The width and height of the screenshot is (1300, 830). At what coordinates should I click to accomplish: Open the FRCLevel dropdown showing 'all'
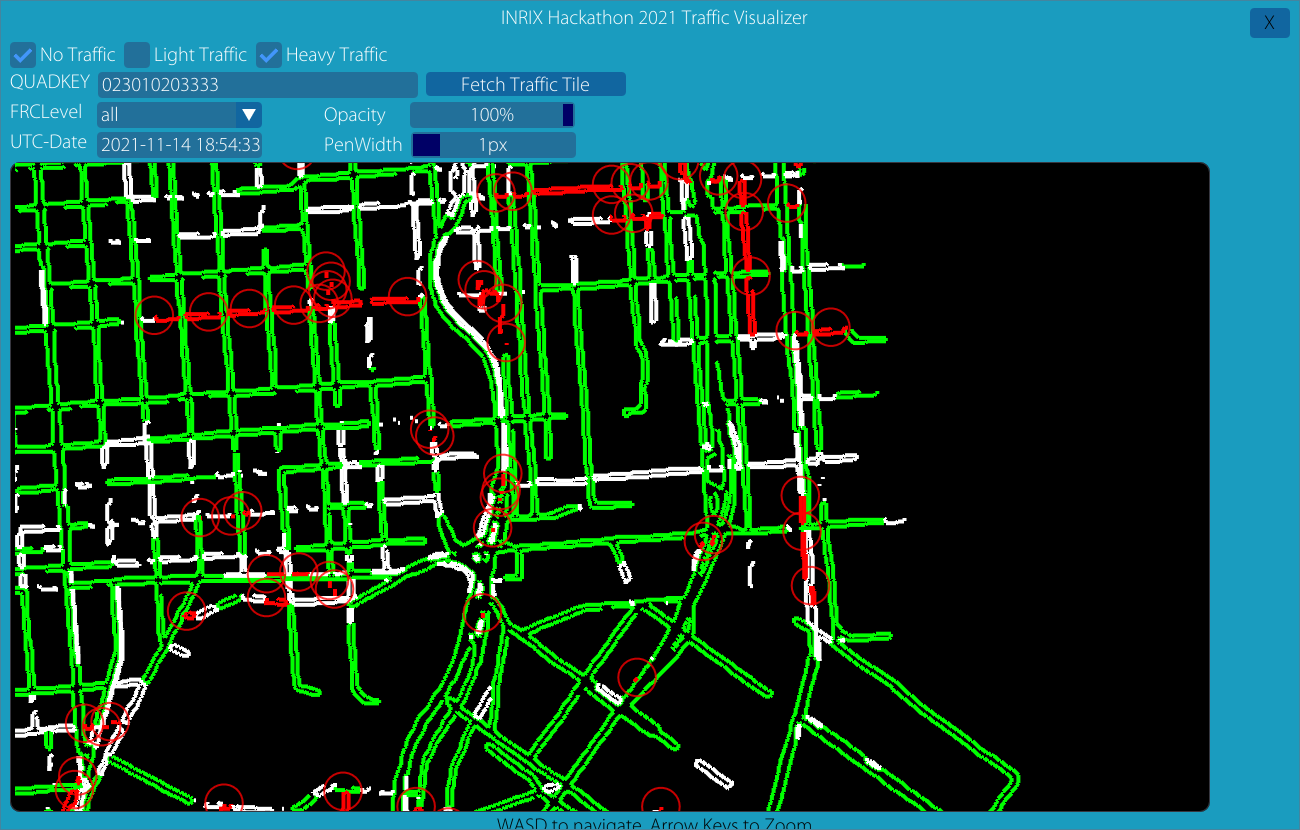coord(179,115)
